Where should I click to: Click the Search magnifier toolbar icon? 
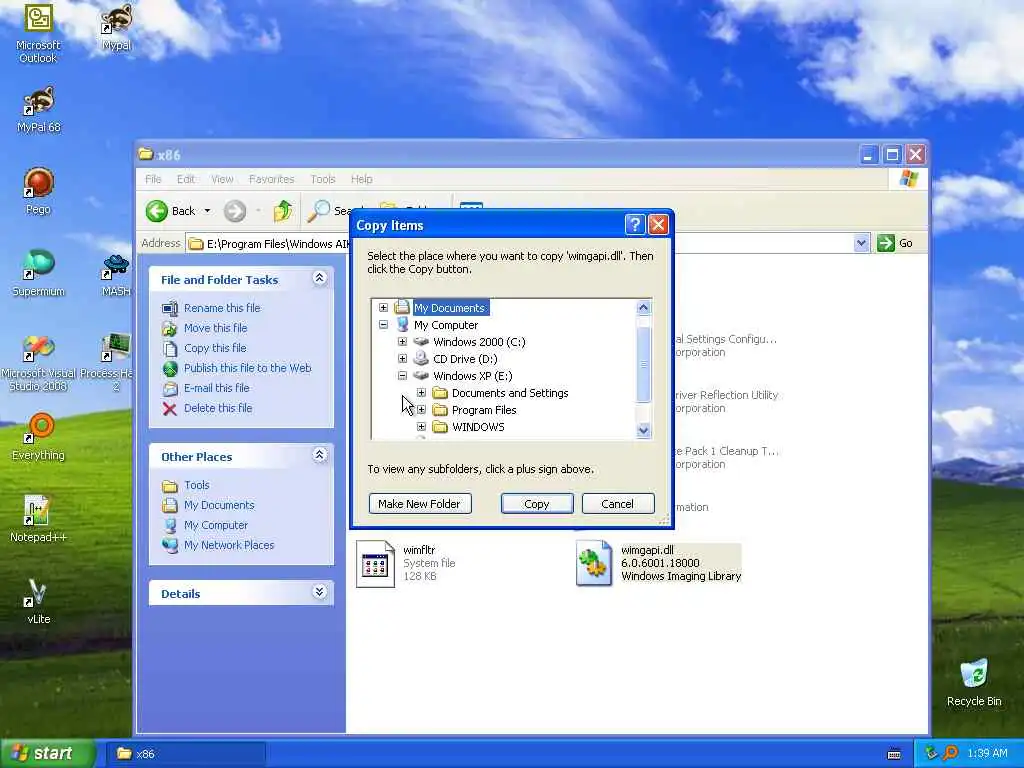[x=319, y=211]
